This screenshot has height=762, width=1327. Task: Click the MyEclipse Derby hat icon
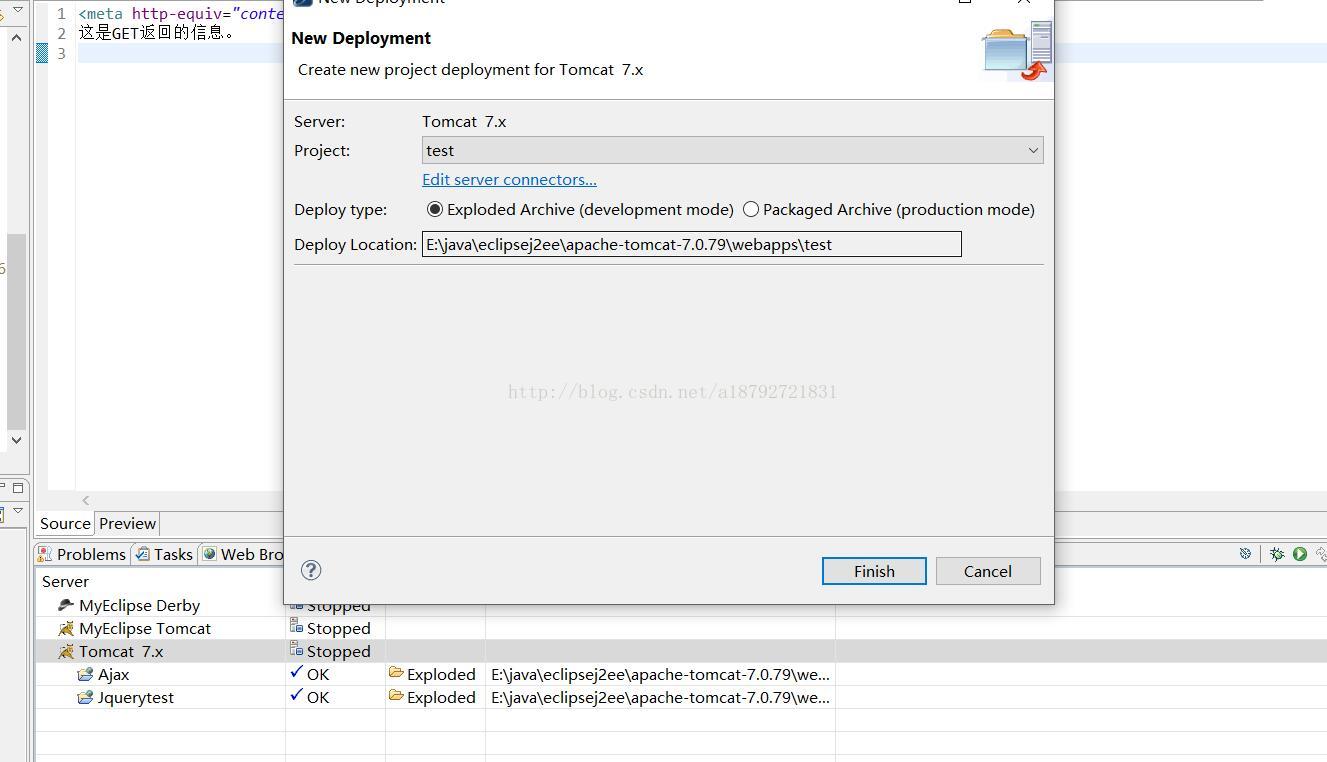click(x=66, y=605)
